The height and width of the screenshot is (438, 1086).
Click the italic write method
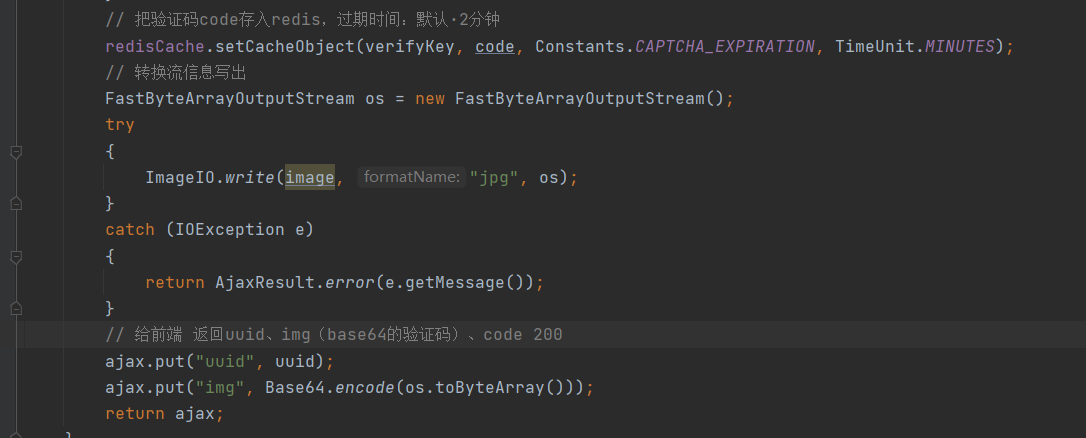point(250,177)
